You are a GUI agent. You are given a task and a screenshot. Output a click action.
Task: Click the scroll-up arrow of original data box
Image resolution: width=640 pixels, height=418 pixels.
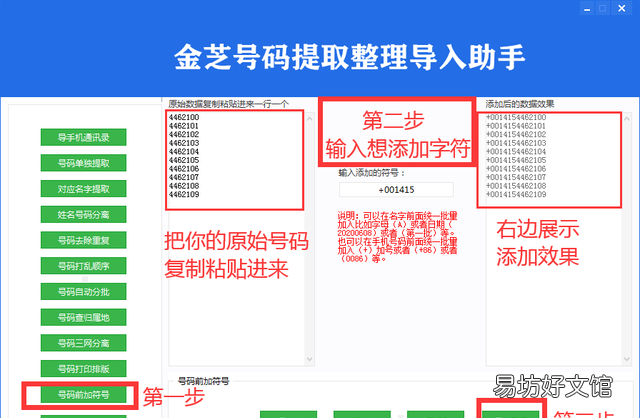[x=309, y=119]
